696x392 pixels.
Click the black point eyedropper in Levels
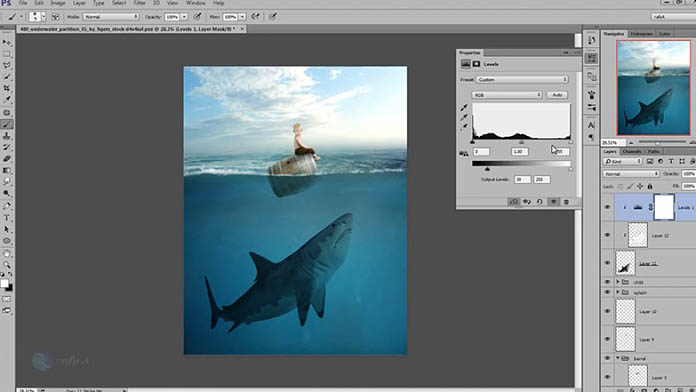pyautogui.click(x=464, y=107)
